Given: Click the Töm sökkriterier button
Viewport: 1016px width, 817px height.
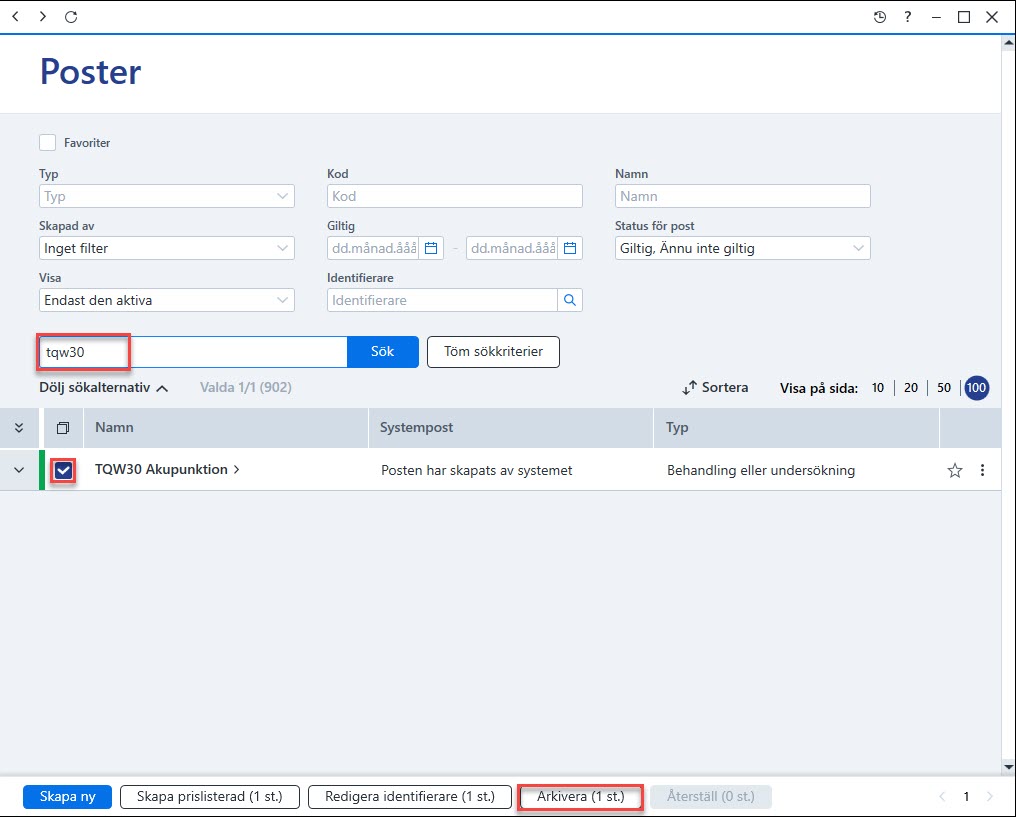Looking at the screenshot, I should pyautogui.click(x=493, y=352).
